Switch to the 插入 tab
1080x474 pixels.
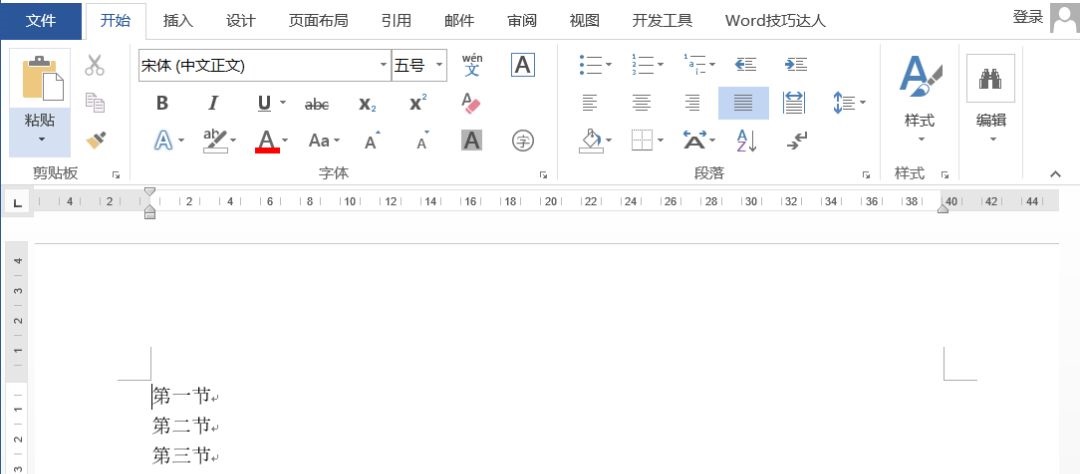click(x=178, y=20)
